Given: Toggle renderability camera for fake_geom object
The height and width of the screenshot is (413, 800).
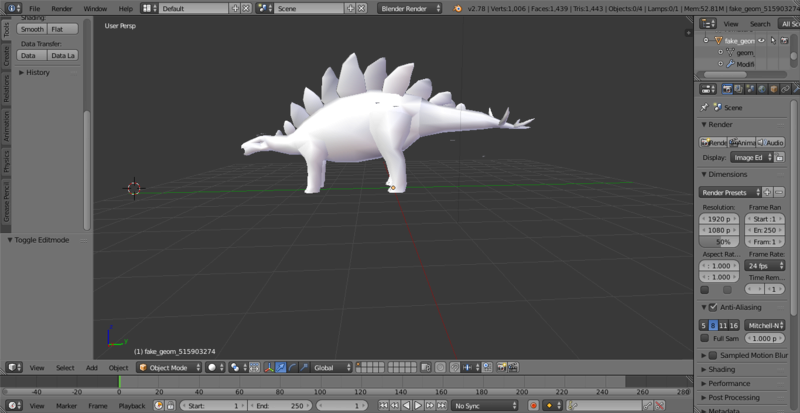Looking at the screenshot, I should [784, 40].
